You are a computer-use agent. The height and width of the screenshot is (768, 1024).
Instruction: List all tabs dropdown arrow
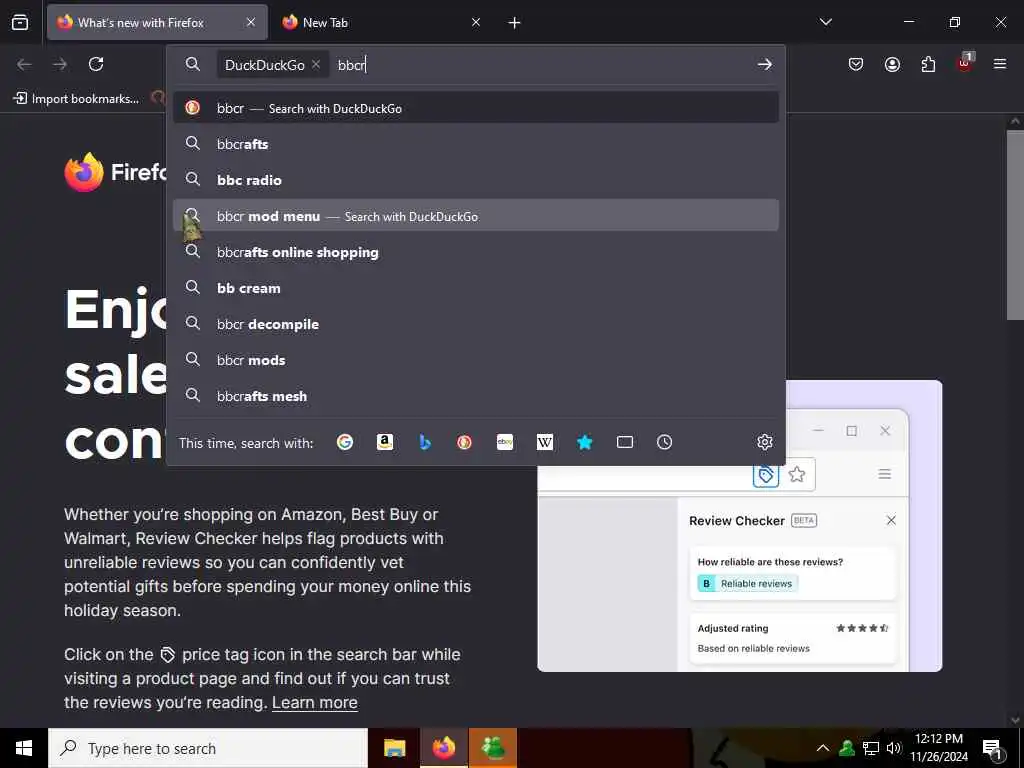(x=825, y=22)
